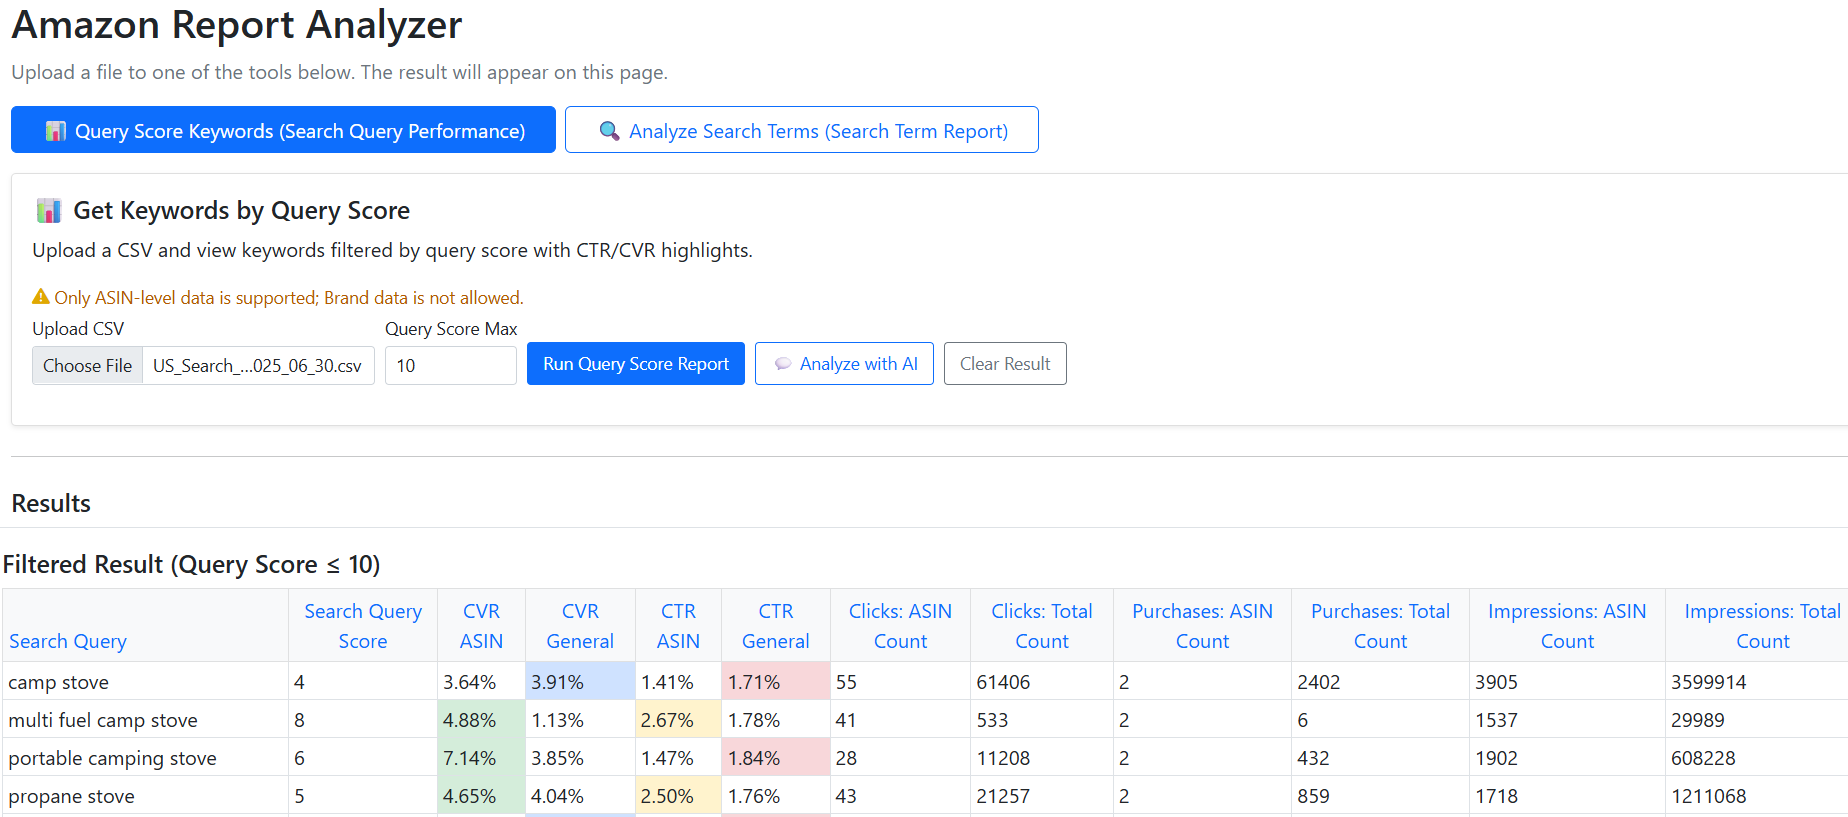1848x817 pixels.
Task: Click the Filtered Result heading
Action: tap(191, 564)
